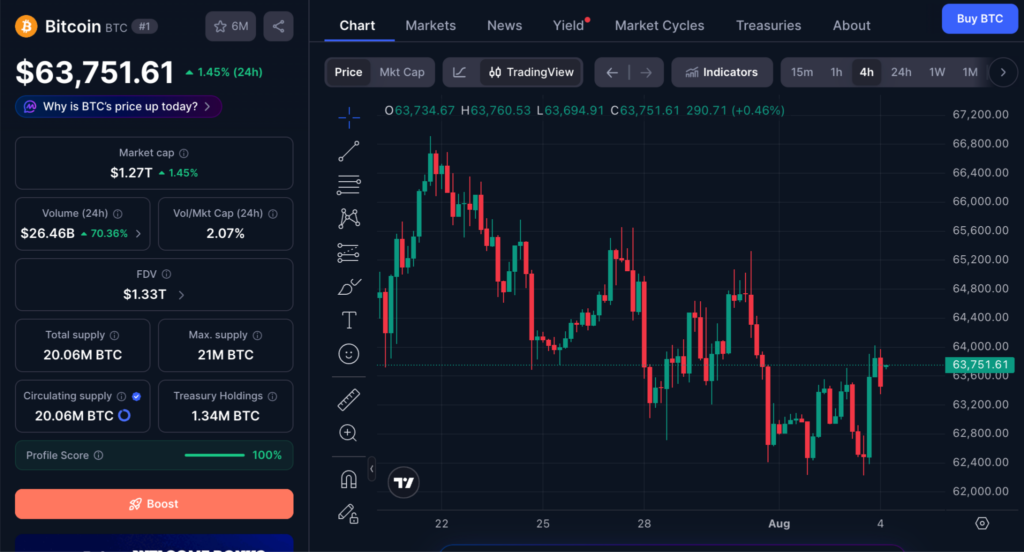Toggle lock all drawing tools
This screenshot has width=1024, height=552.
(x=348, y=514)
